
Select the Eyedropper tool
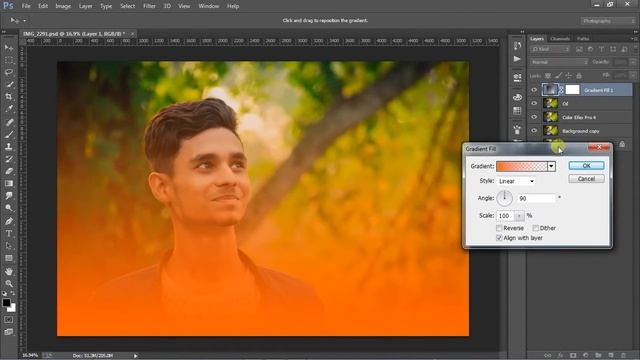[x=9, y=109]
